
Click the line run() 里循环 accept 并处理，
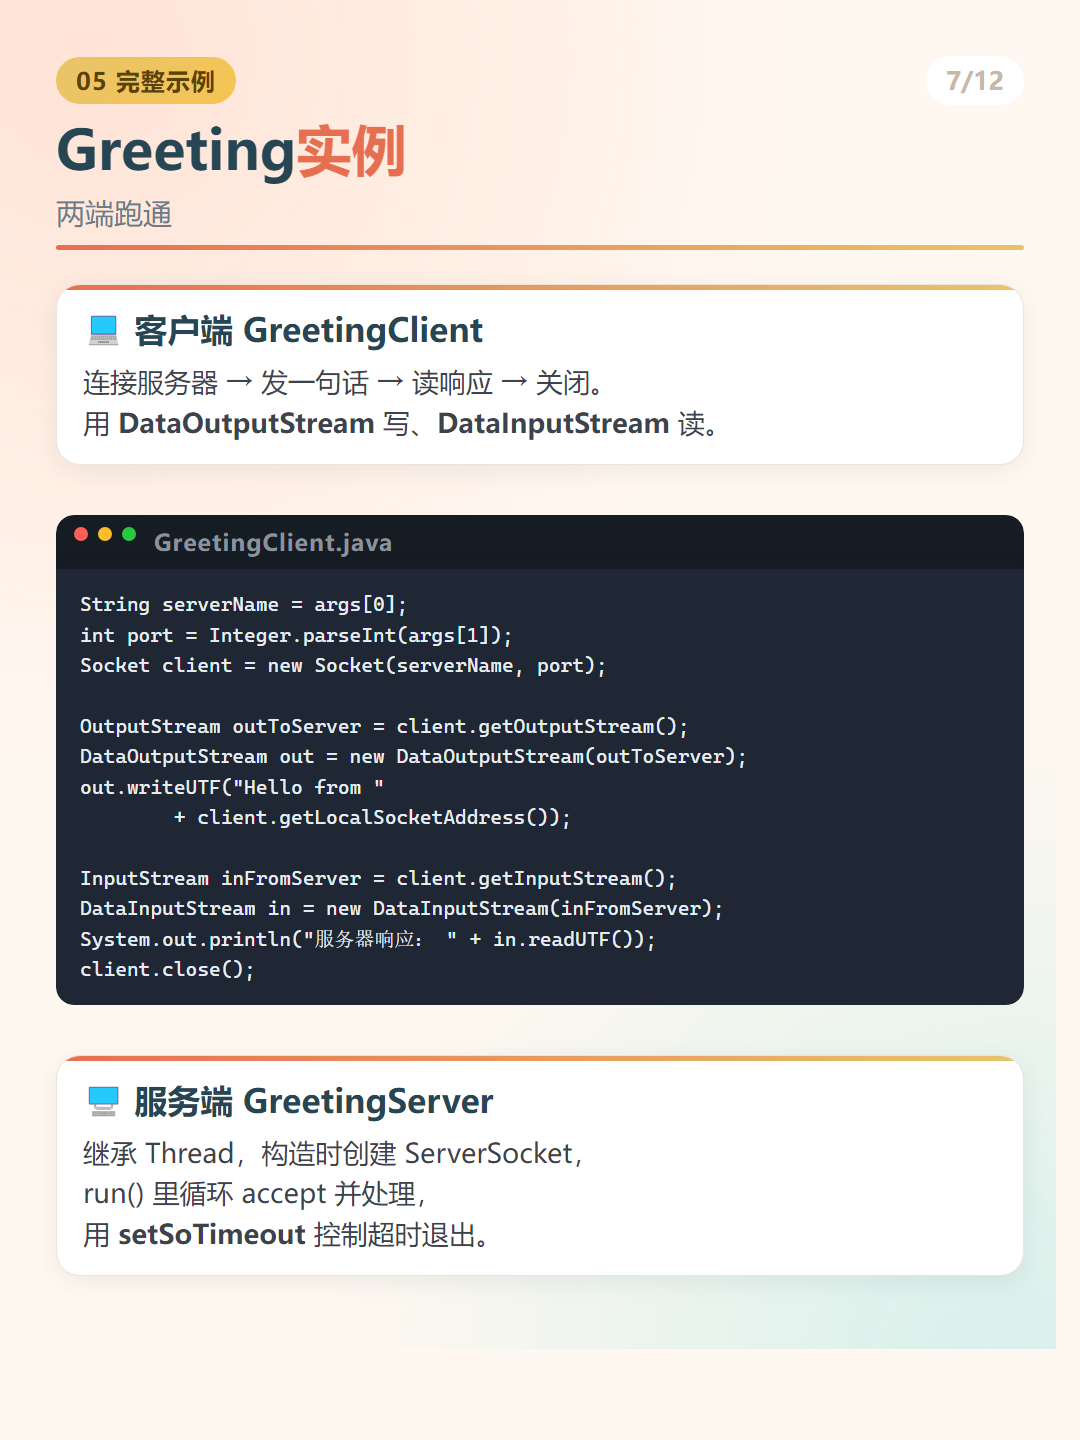point(255,1194)
